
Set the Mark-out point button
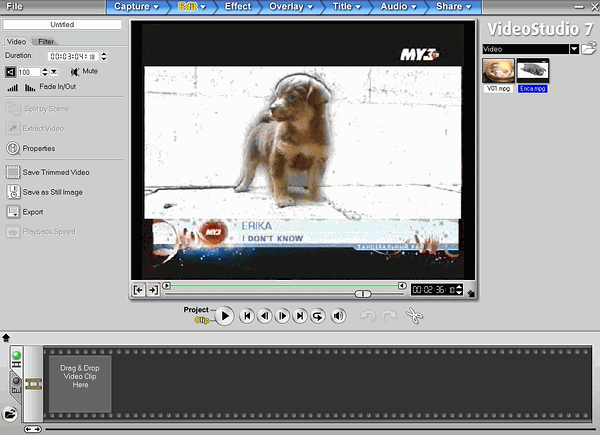tap(153, 290)
